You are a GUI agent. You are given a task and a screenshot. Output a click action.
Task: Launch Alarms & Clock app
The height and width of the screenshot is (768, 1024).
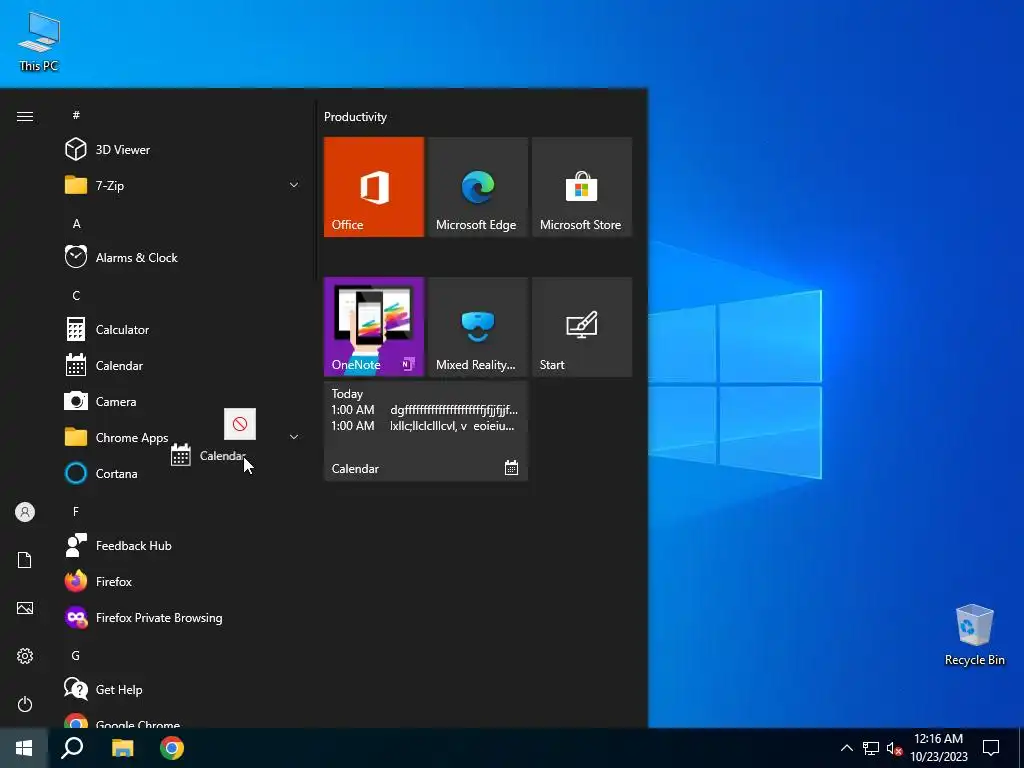180,257
